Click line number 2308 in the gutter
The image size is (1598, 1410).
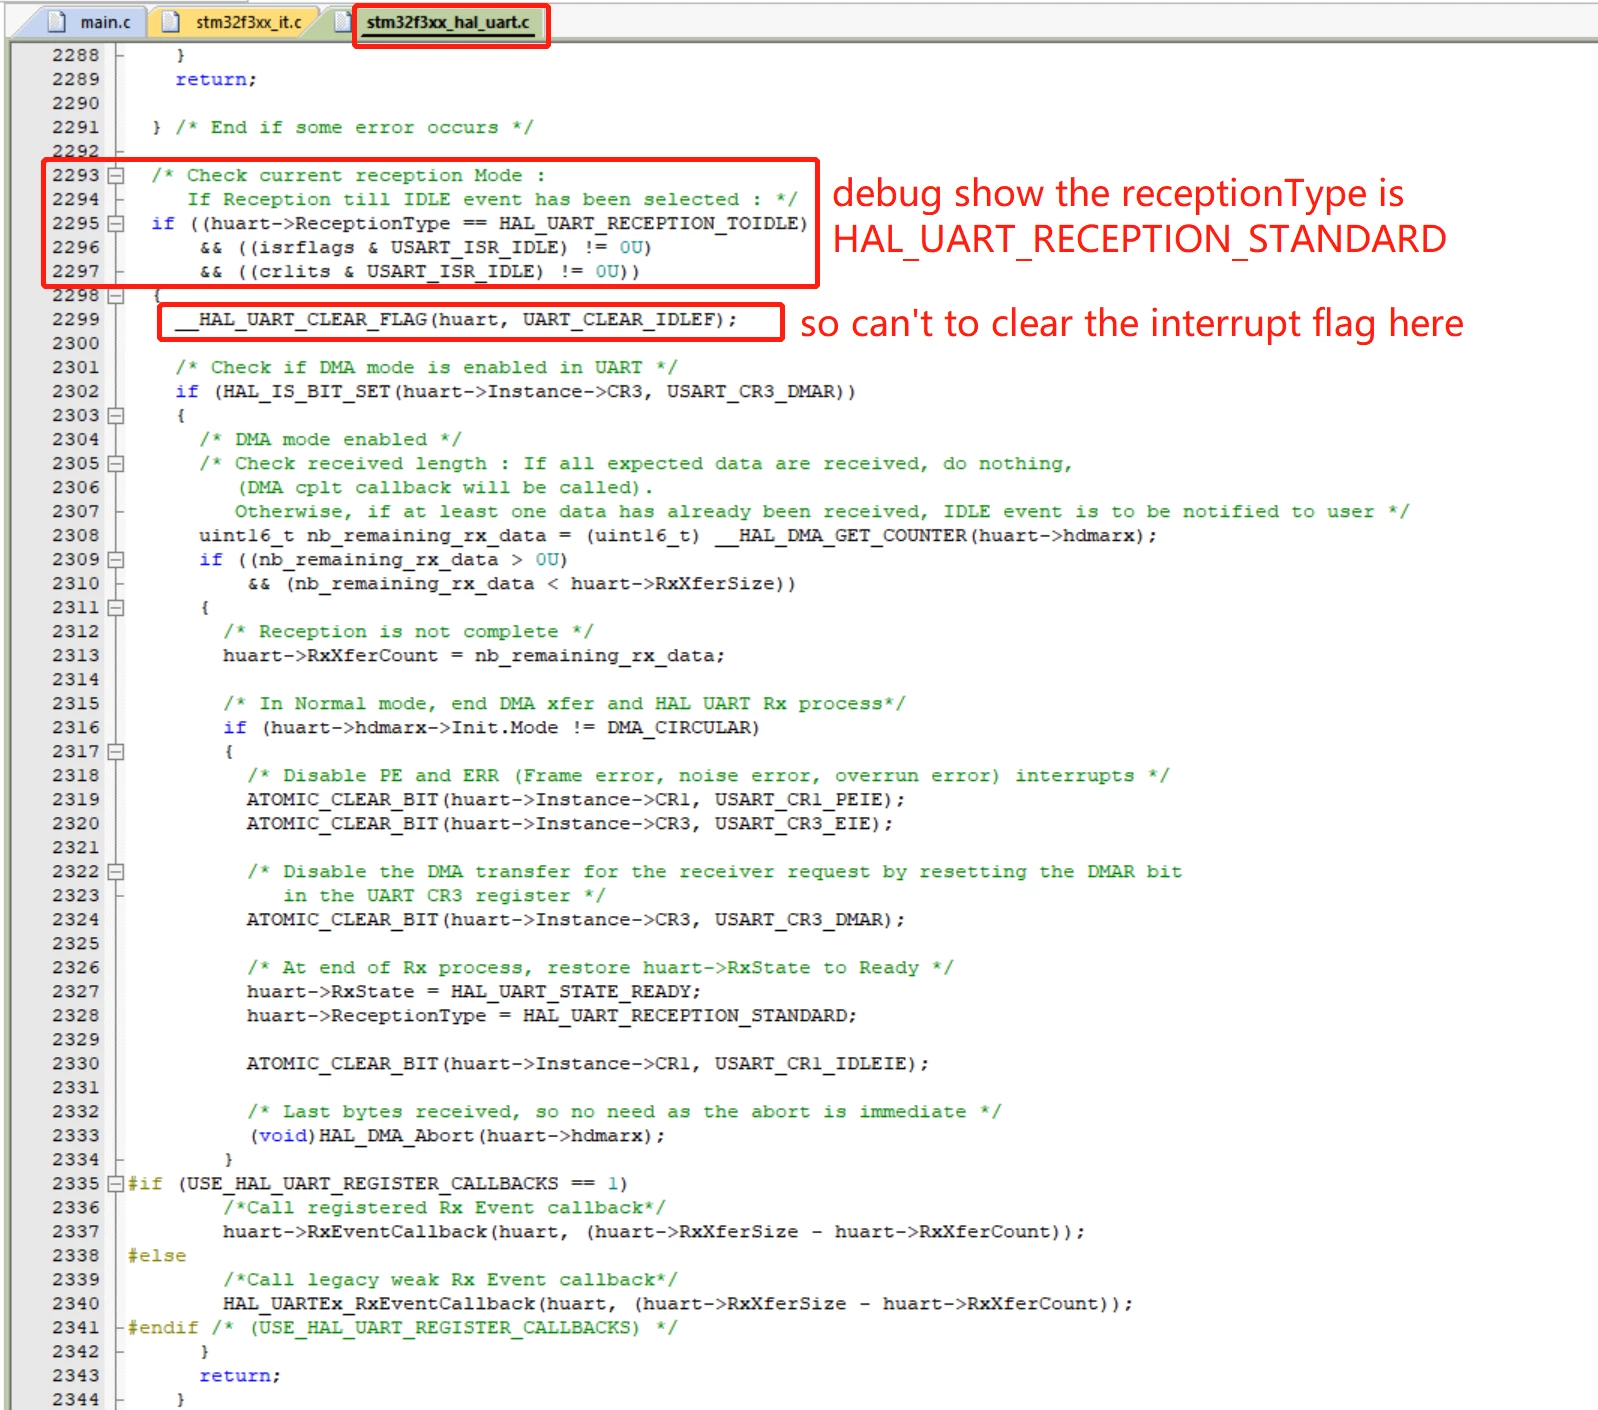pyautogui.click(x=76, y=536)
